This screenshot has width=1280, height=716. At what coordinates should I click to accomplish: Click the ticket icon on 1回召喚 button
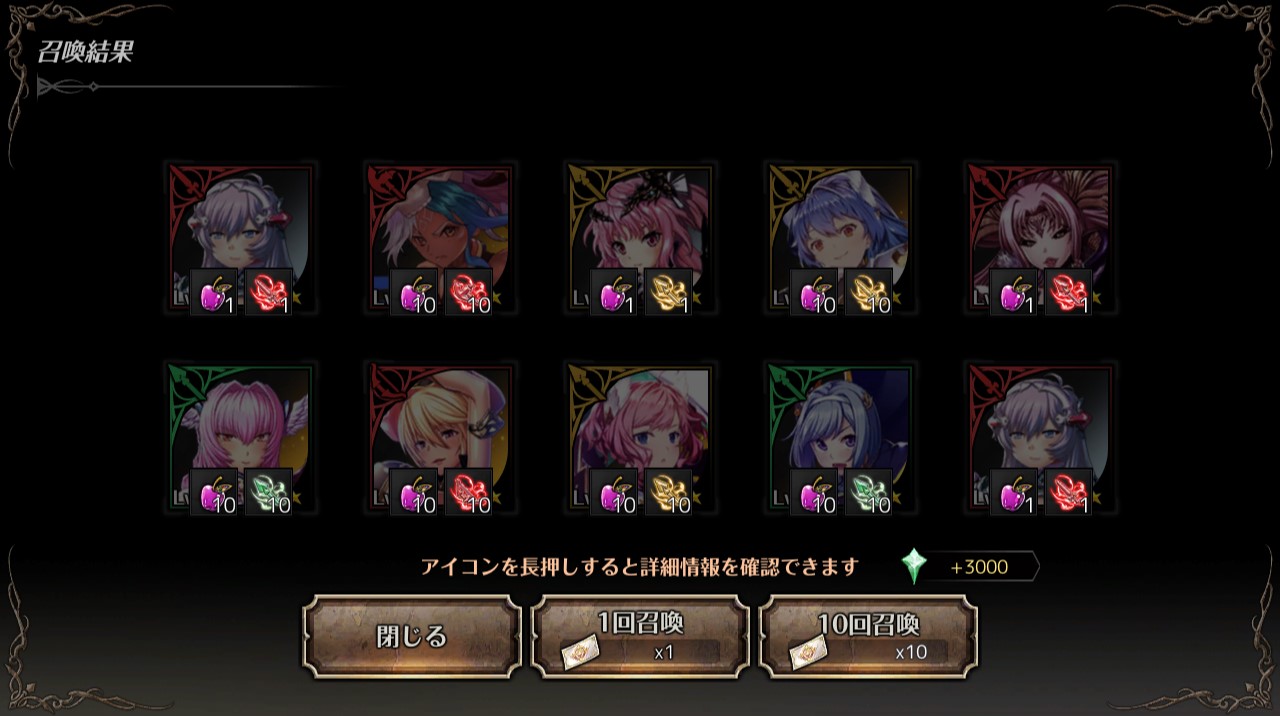579,653
